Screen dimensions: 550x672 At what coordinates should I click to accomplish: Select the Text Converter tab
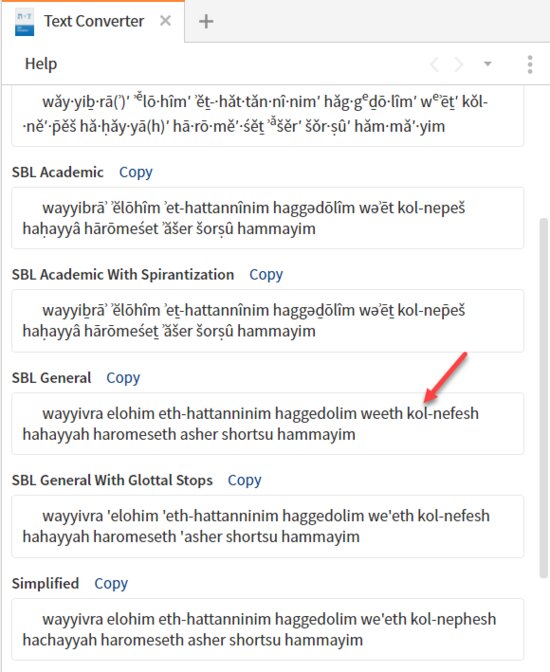(x=94, y=21)
